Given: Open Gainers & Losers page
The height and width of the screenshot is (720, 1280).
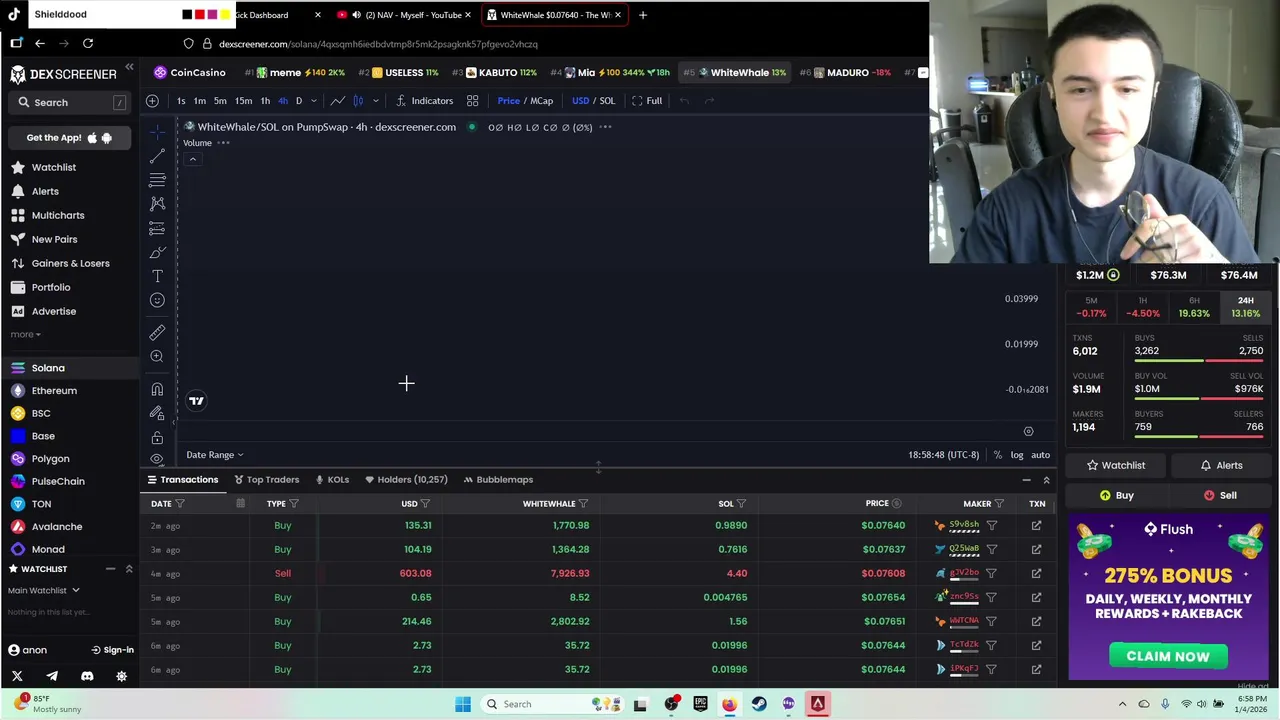Looking at the screenshot, I should pos(70,263).
